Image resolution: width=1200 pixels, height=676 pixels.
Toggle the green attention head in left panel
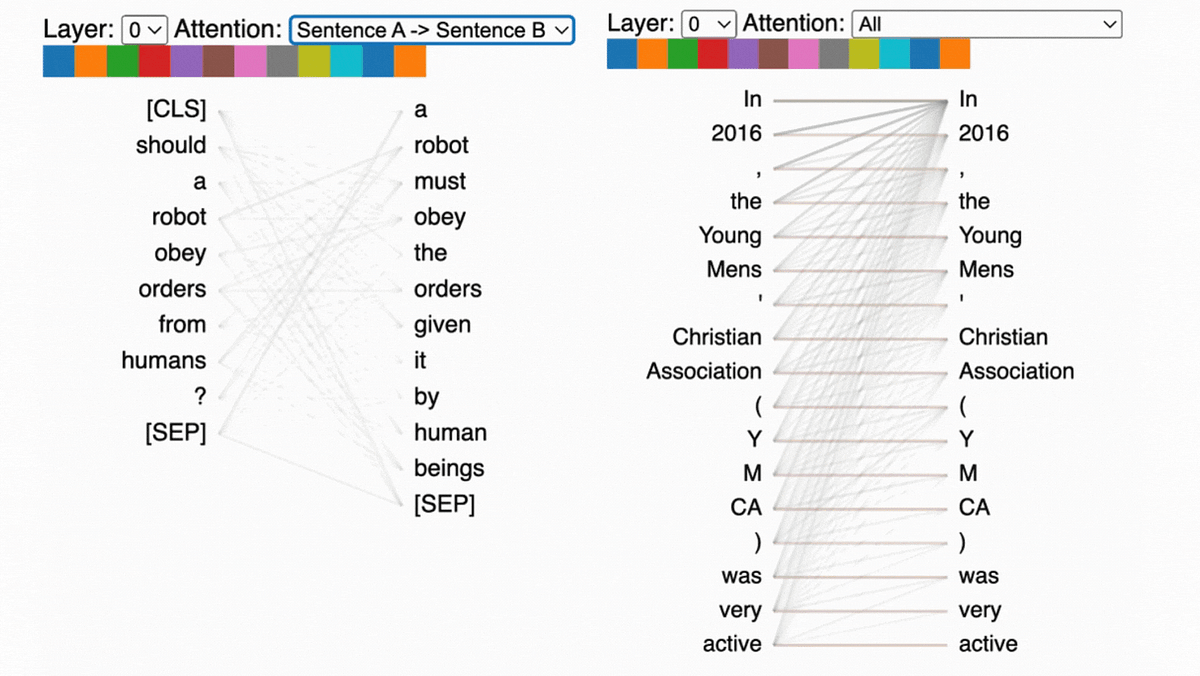pyautogui.click(x=122, y=60)
